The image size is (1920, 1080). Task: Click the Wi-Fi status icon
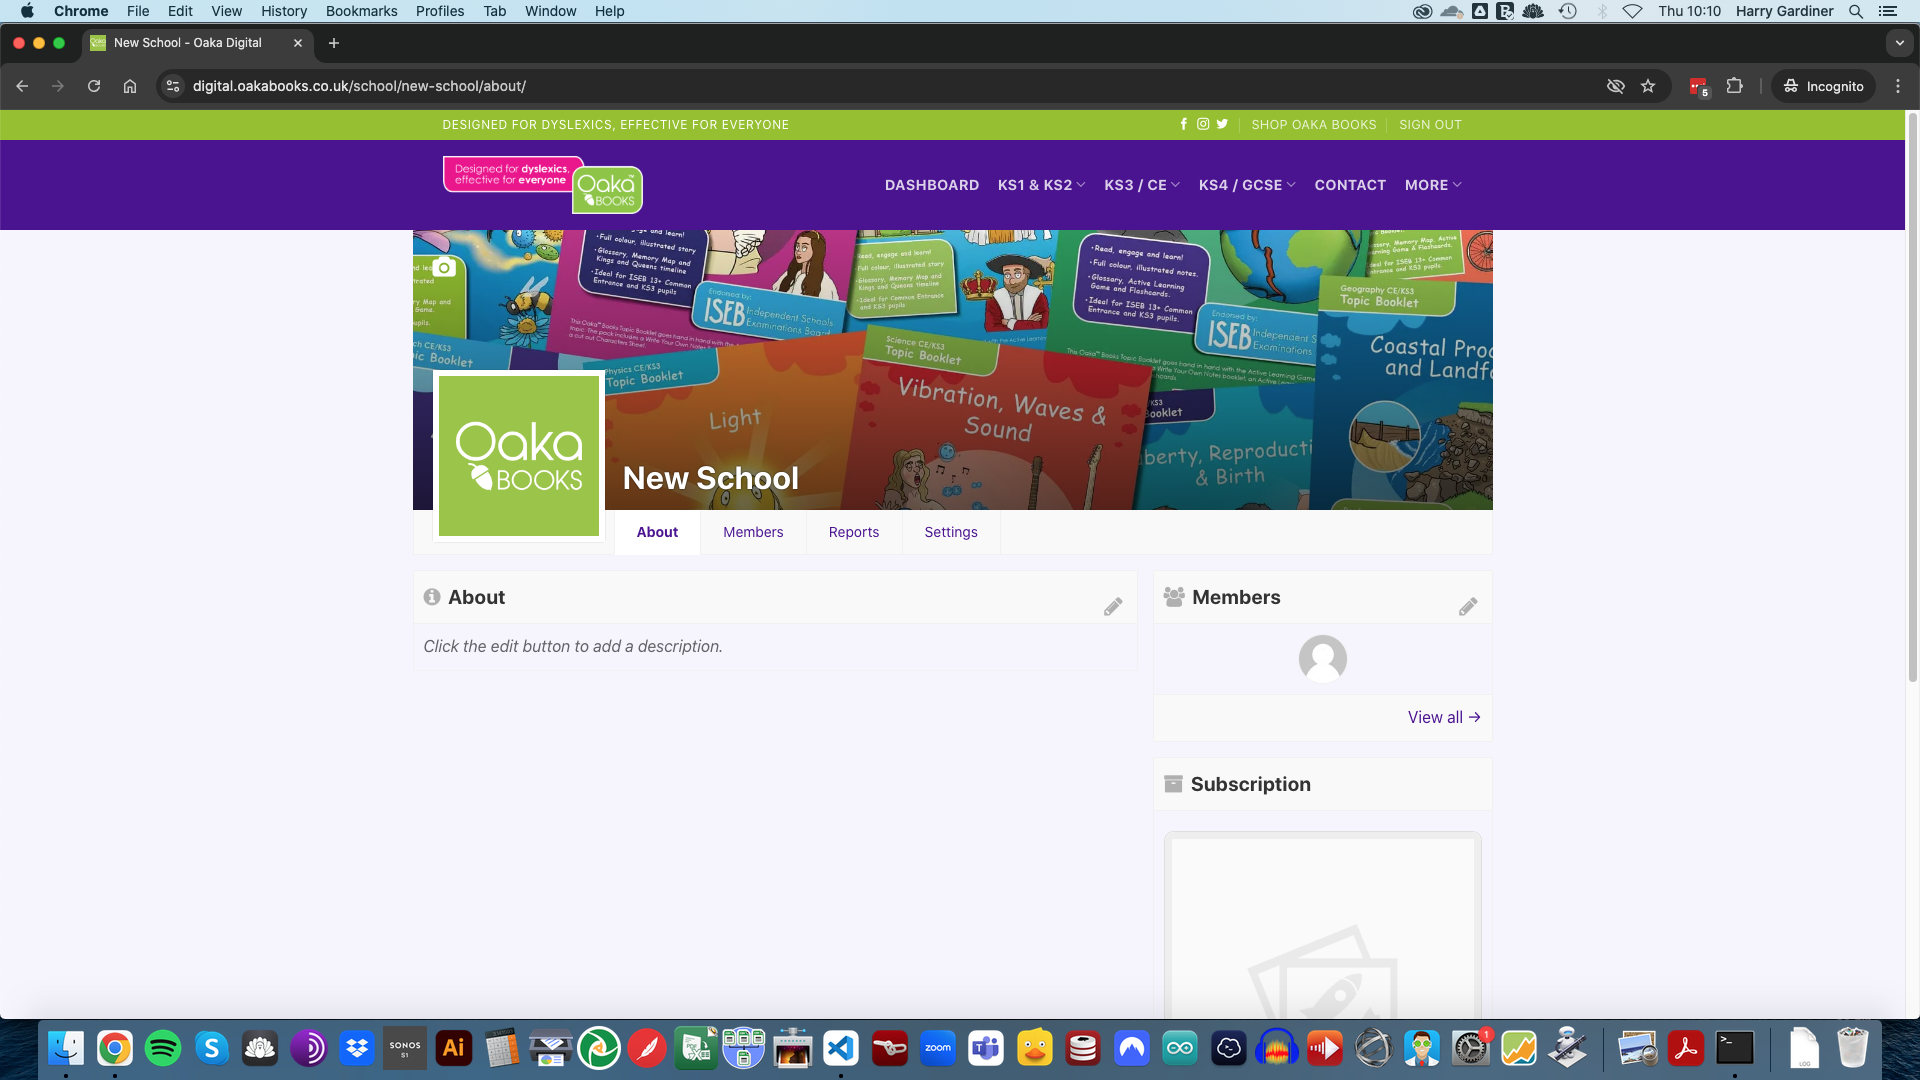coord(1633,11)
